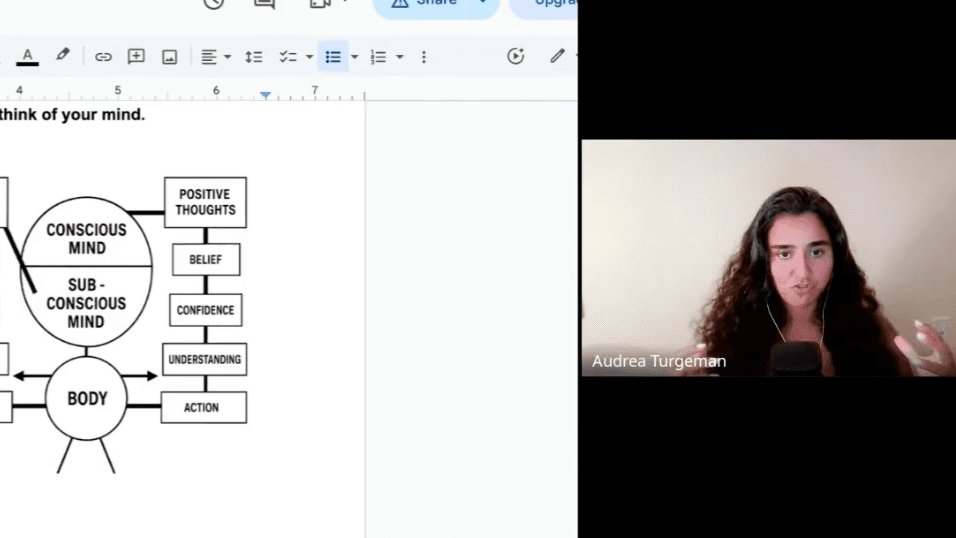
Task: Expand the bulleted list style arrow
Action: point(354,57)
